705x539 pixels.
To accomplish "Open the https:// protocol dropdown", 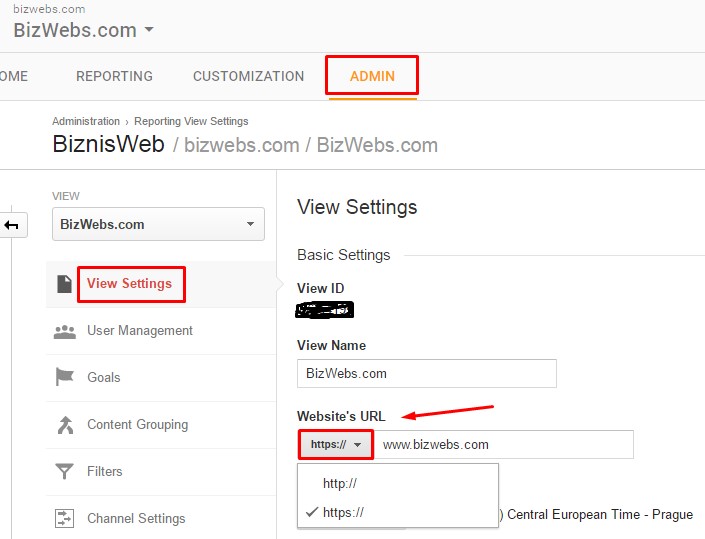I will [336, 445].
